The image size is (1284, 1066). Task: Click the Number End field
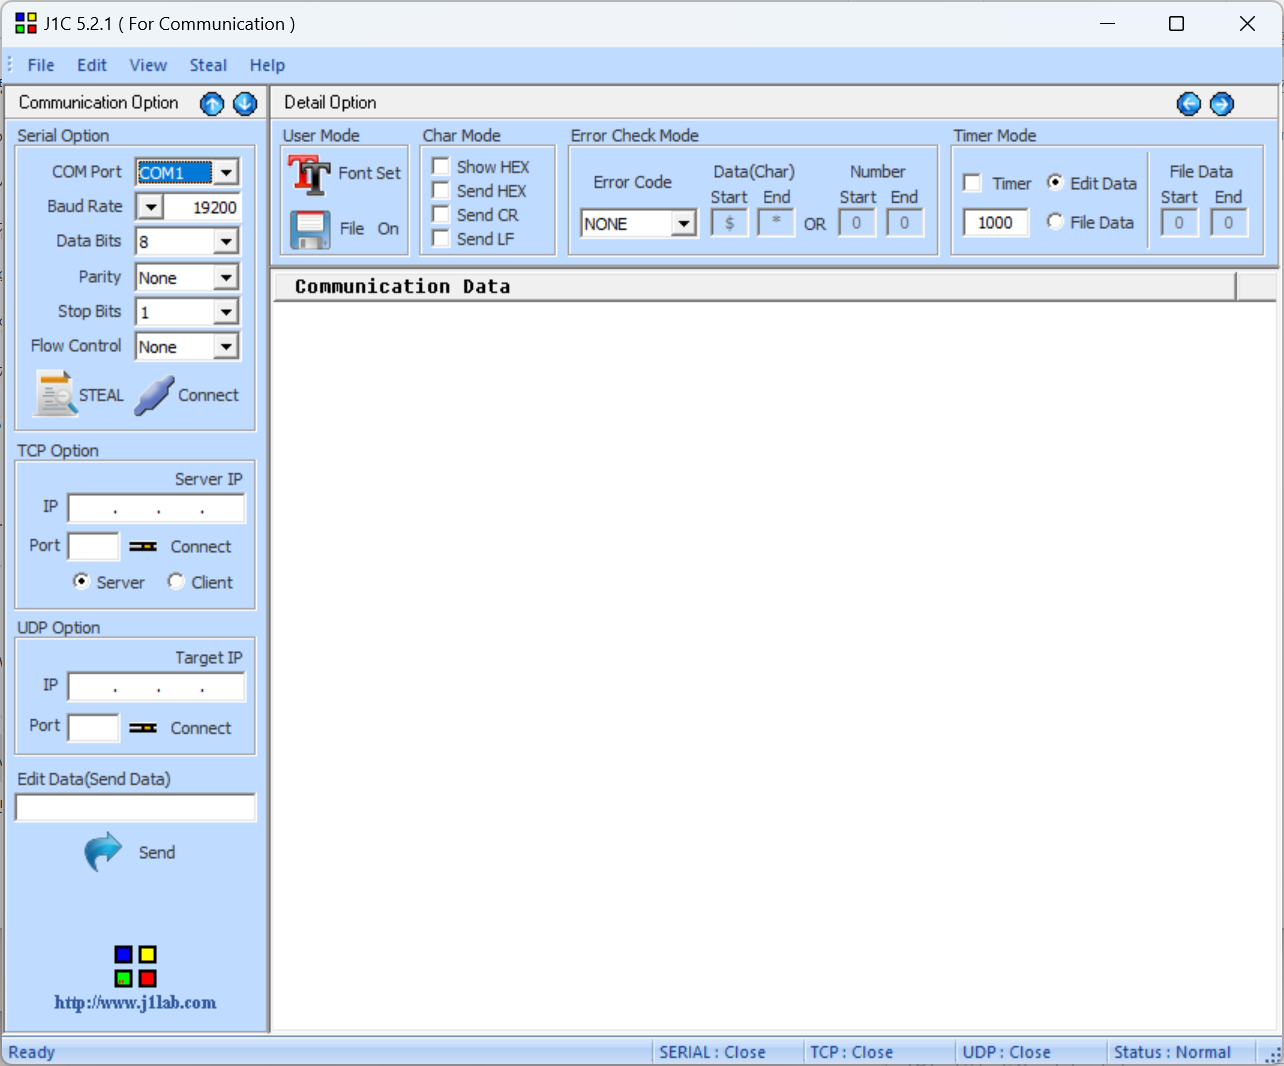[905, 223]
